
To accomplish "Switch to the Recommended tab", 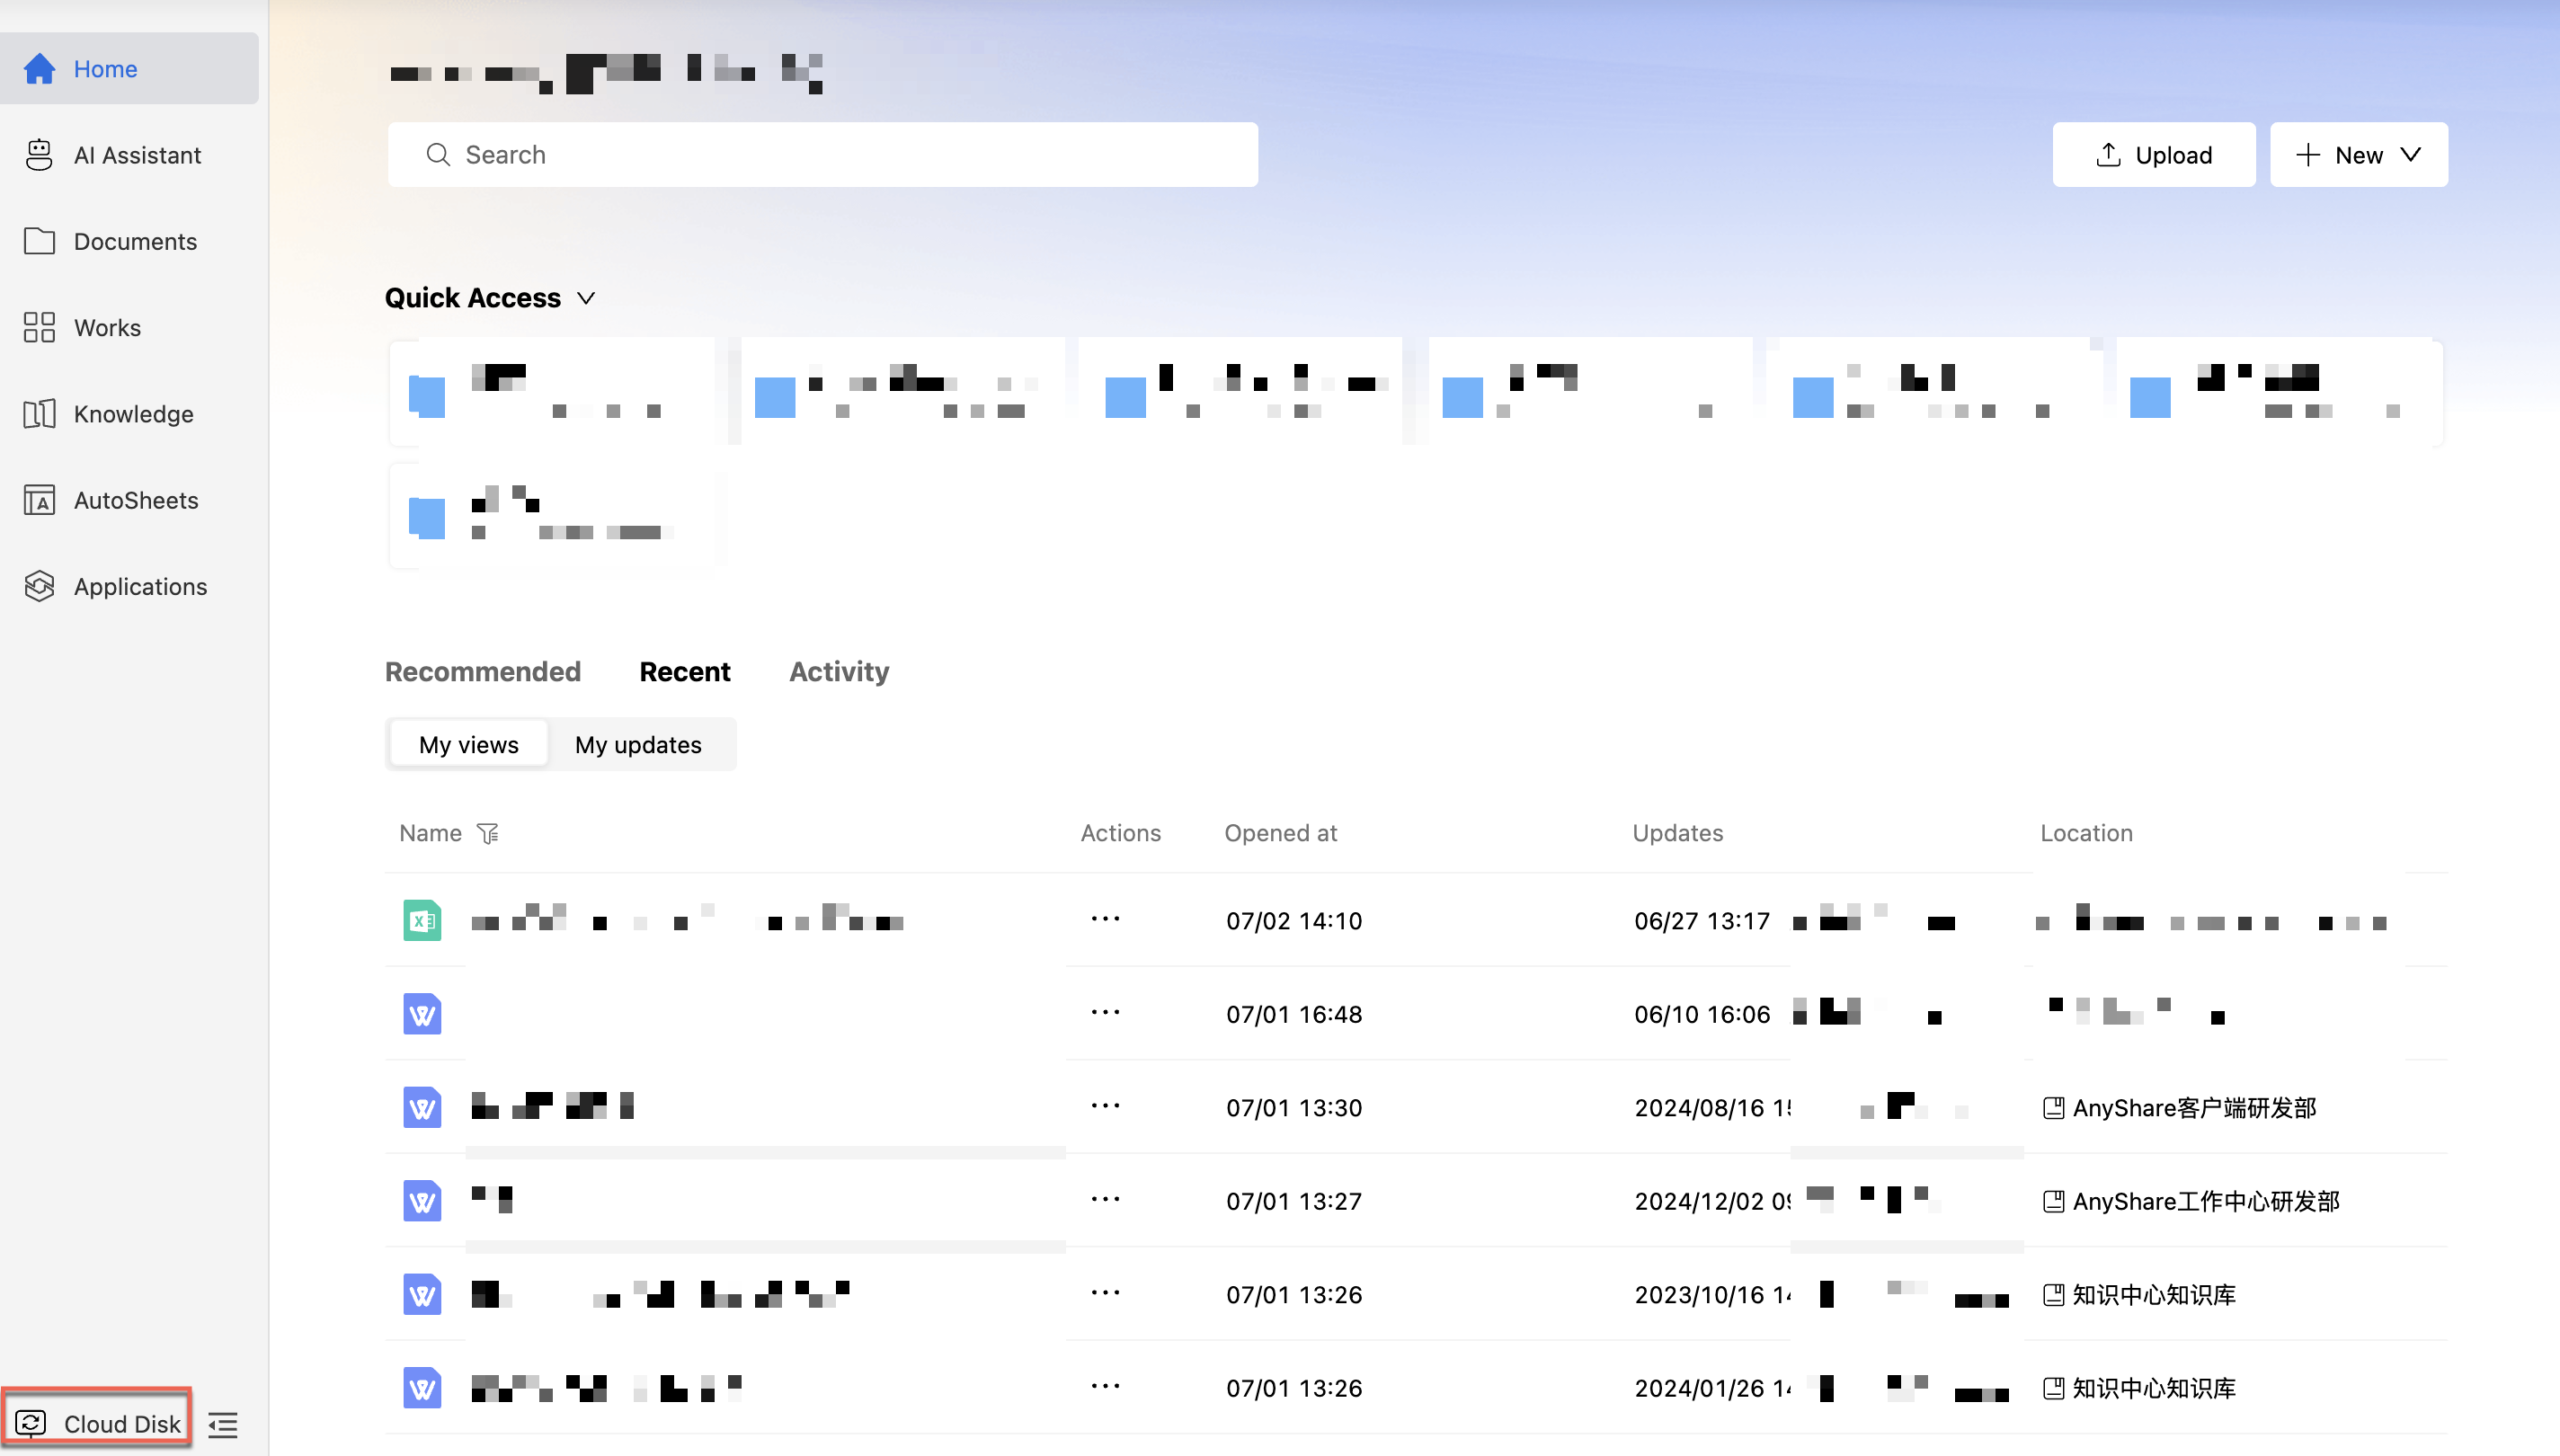I will point(483,671).
